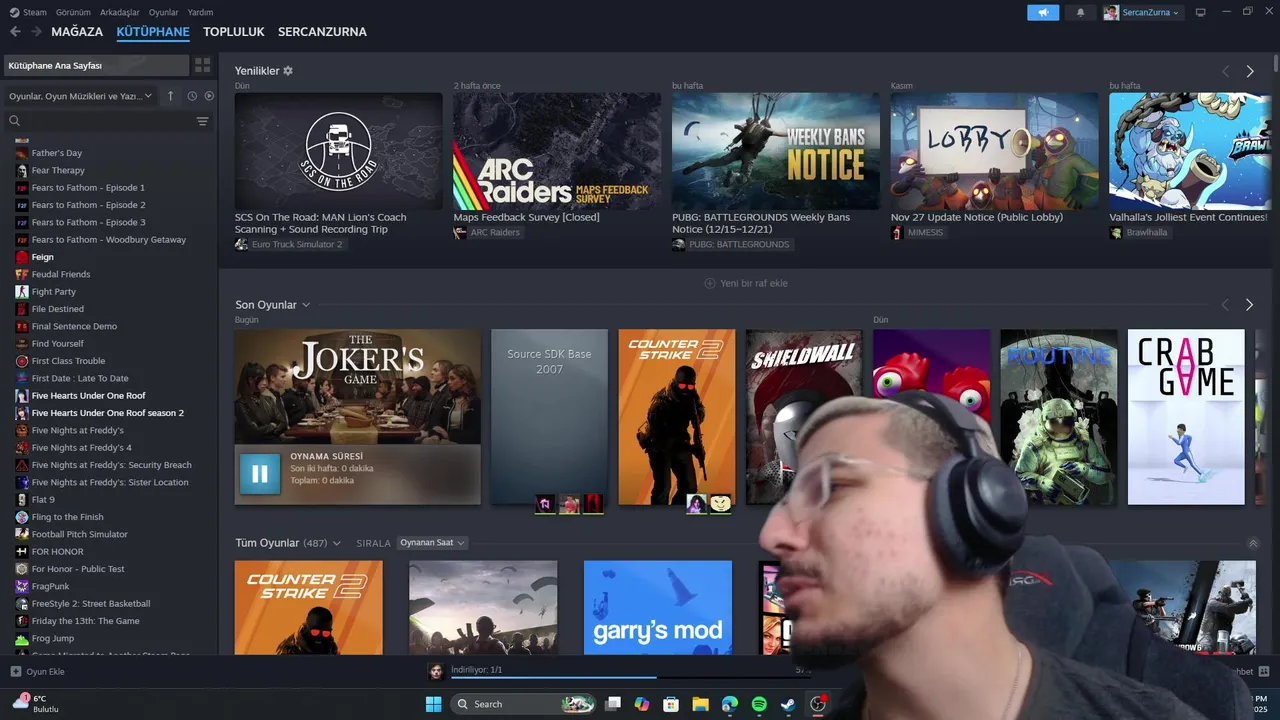Screen dimensions: 1280x720
Task: Switch to MAĞAZA tab
Action: click(x=77, y=32)
